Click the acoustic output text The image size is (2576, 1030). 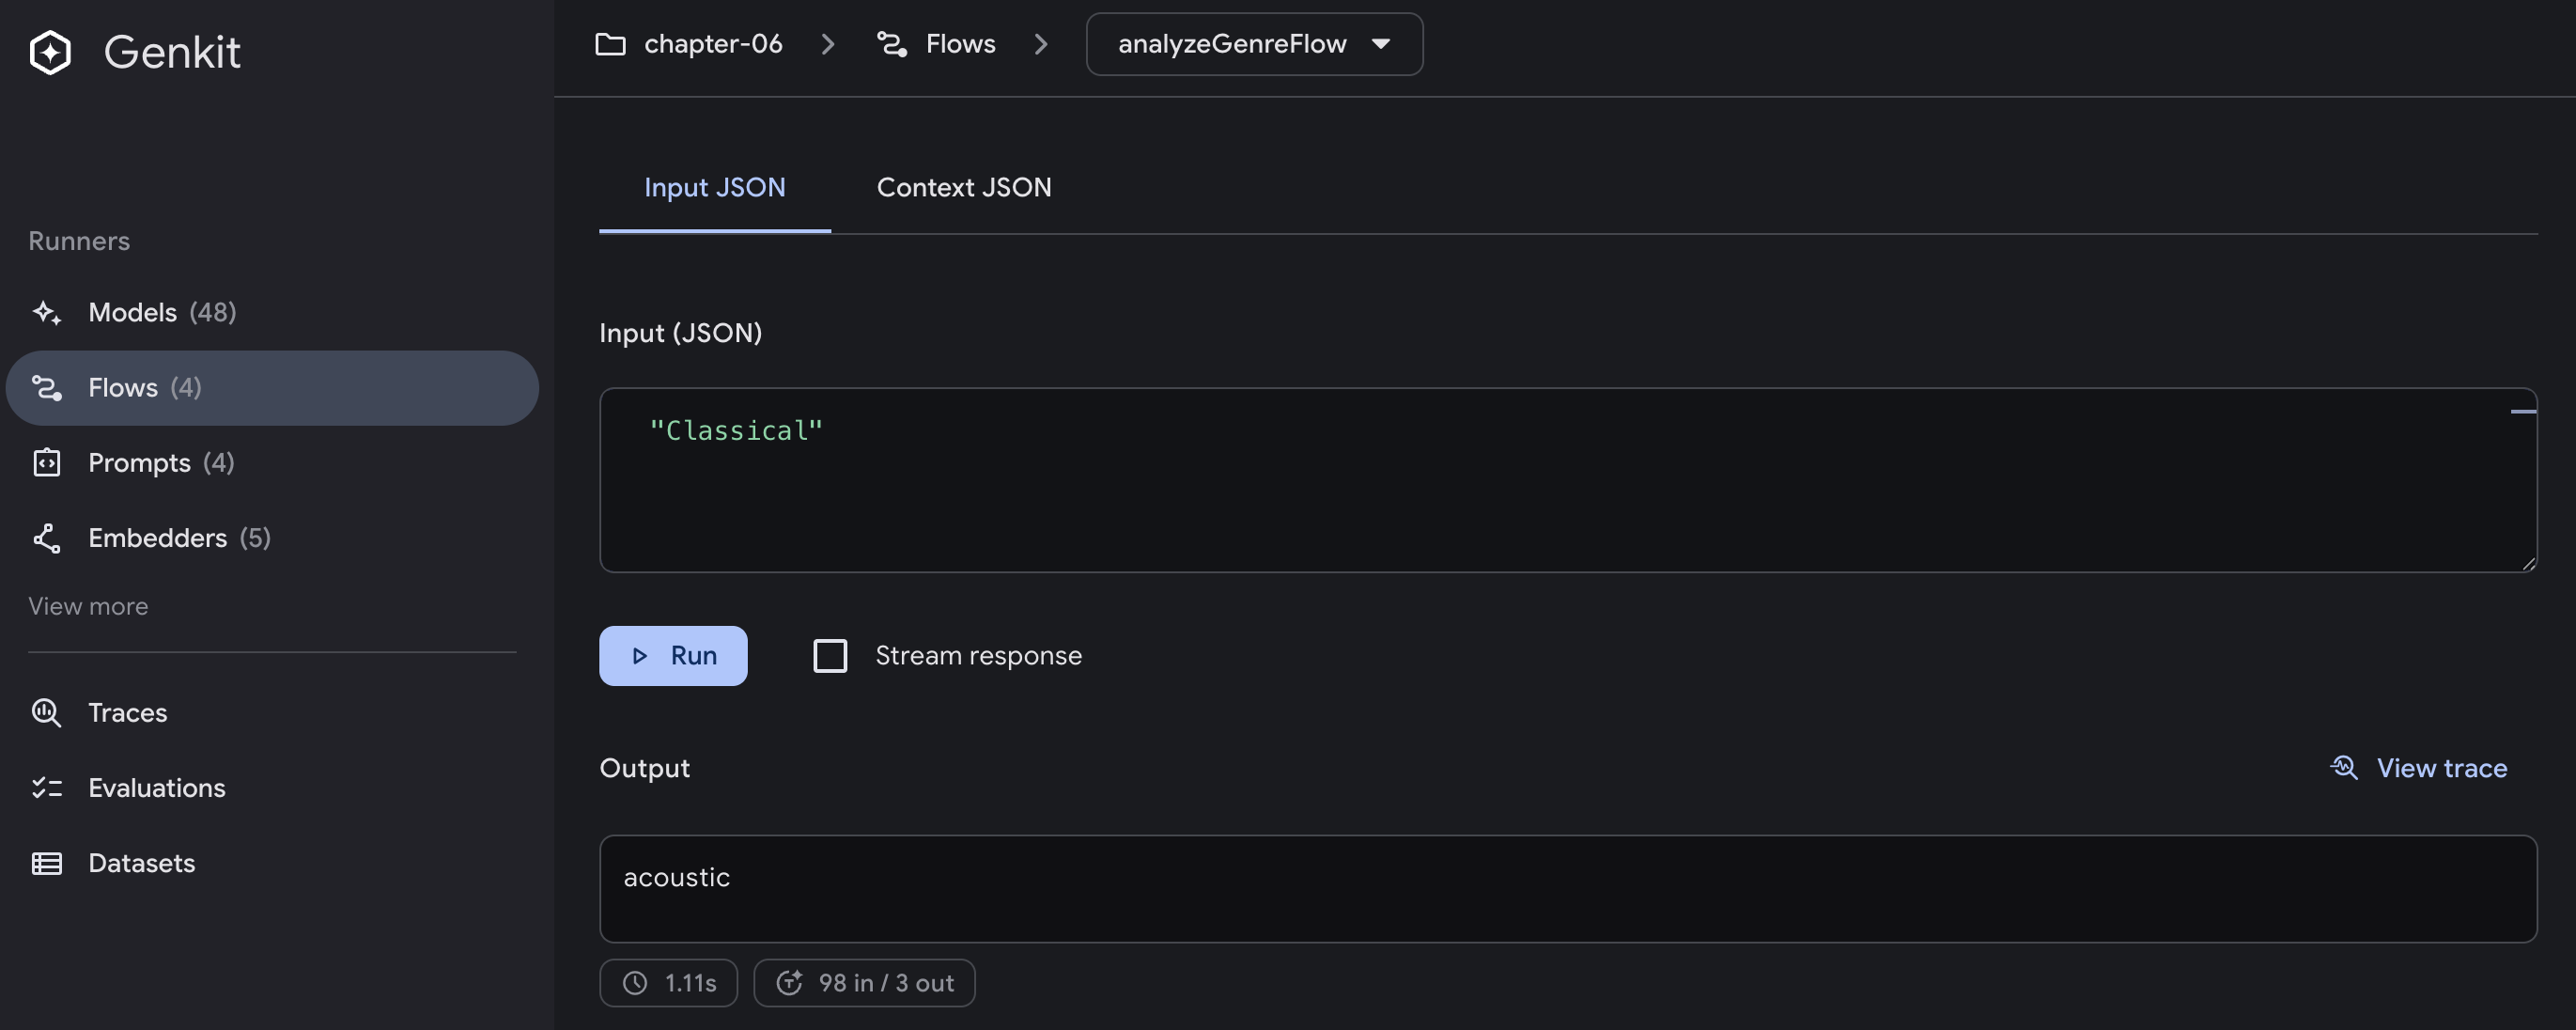(x=676, y=878)
